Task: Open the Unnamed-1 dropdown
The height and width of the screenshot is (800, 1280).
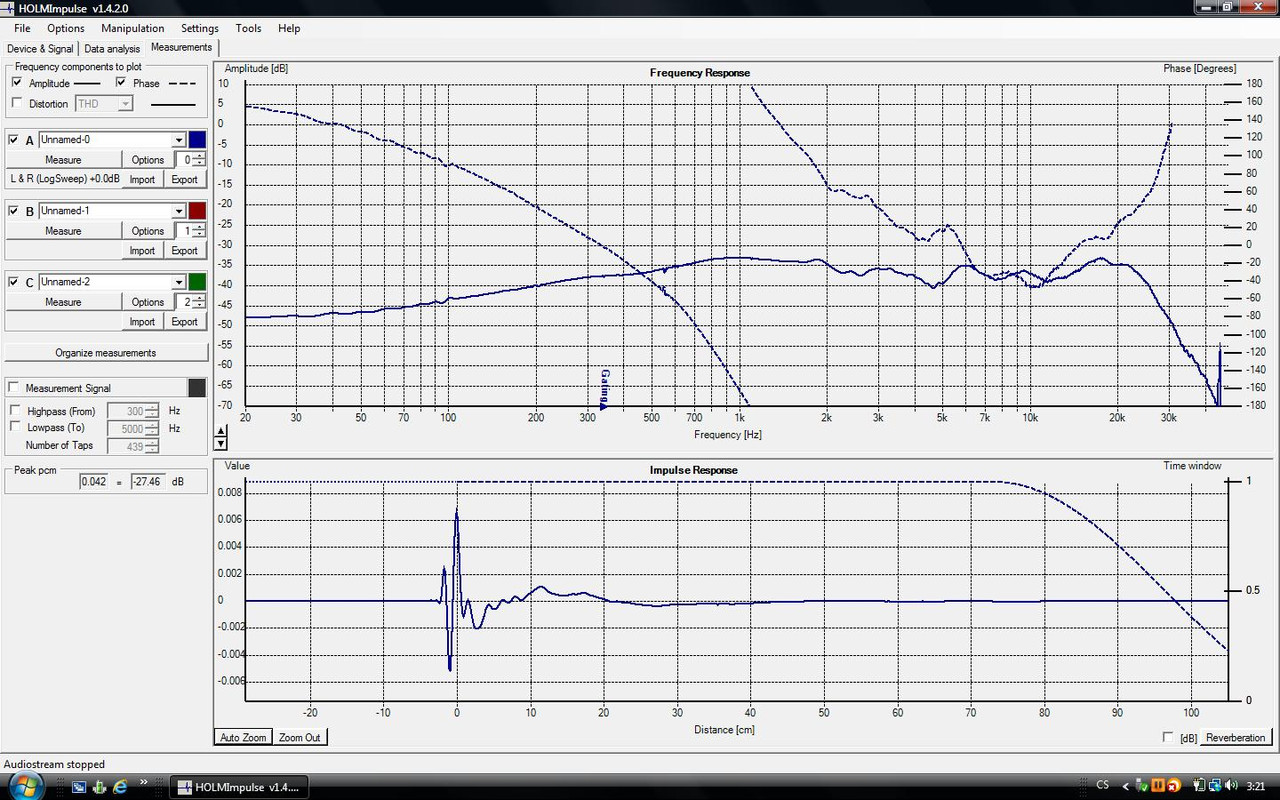Action: tap(179, 211)
